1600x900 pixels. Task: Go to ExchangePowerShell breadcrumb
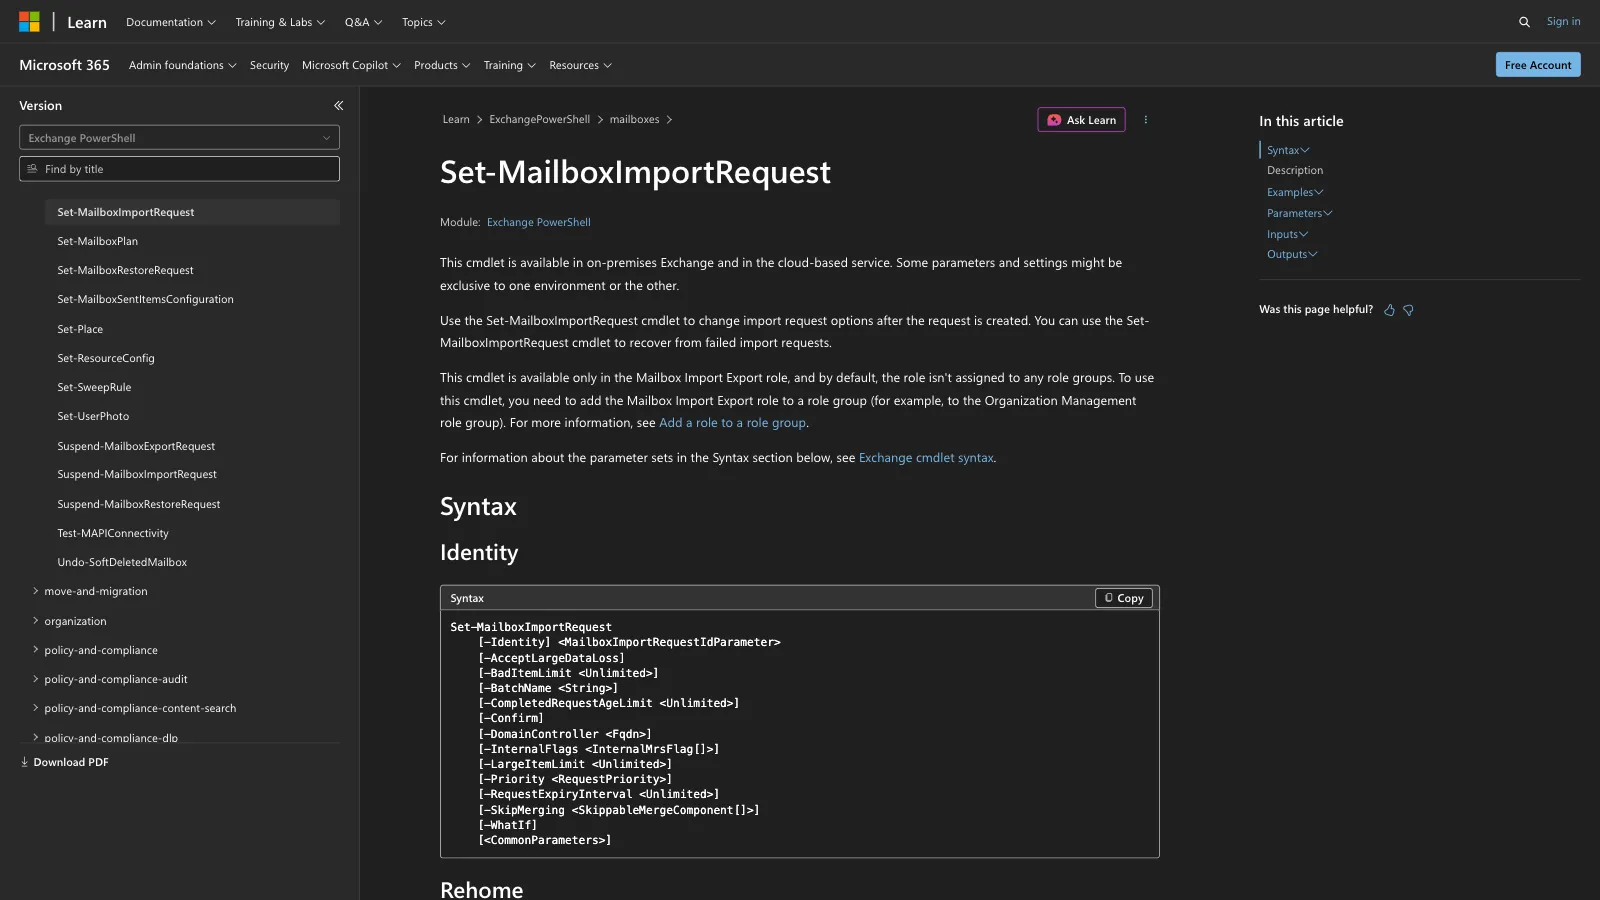pos(539,119)
